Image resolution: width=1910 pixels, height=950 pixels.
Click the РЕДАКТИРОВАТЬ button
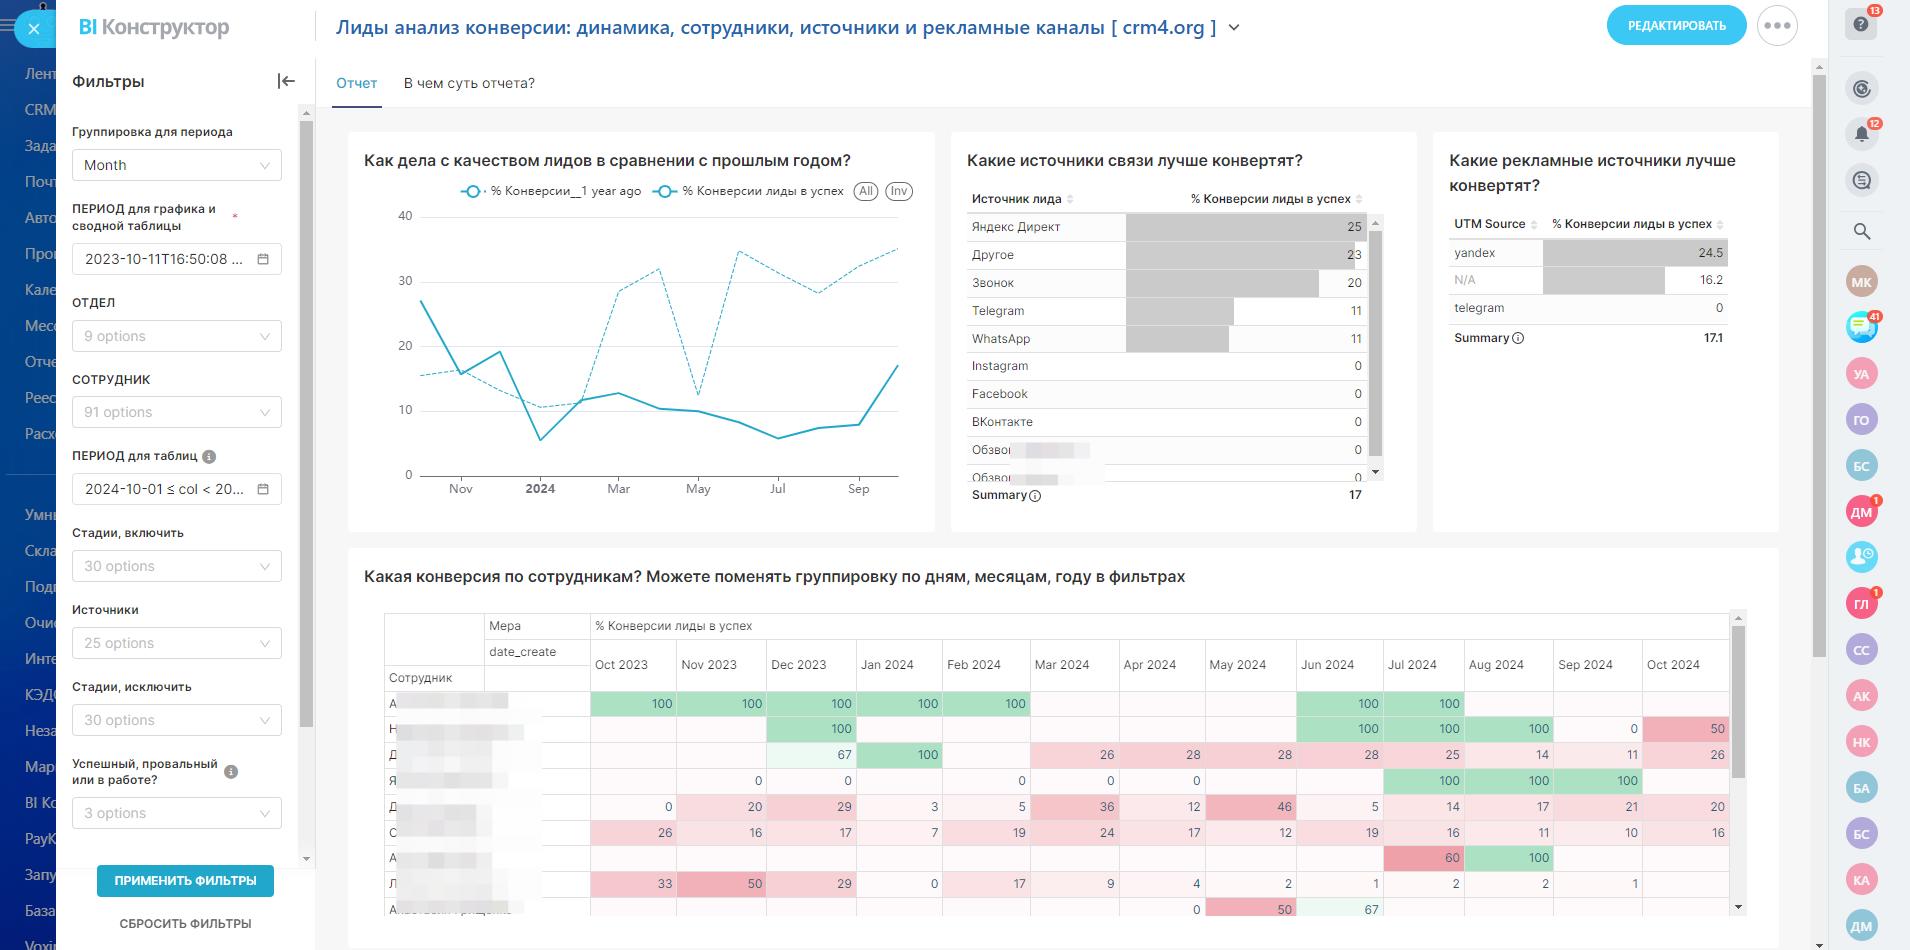pyautogui.click(x=1676, y=26)
